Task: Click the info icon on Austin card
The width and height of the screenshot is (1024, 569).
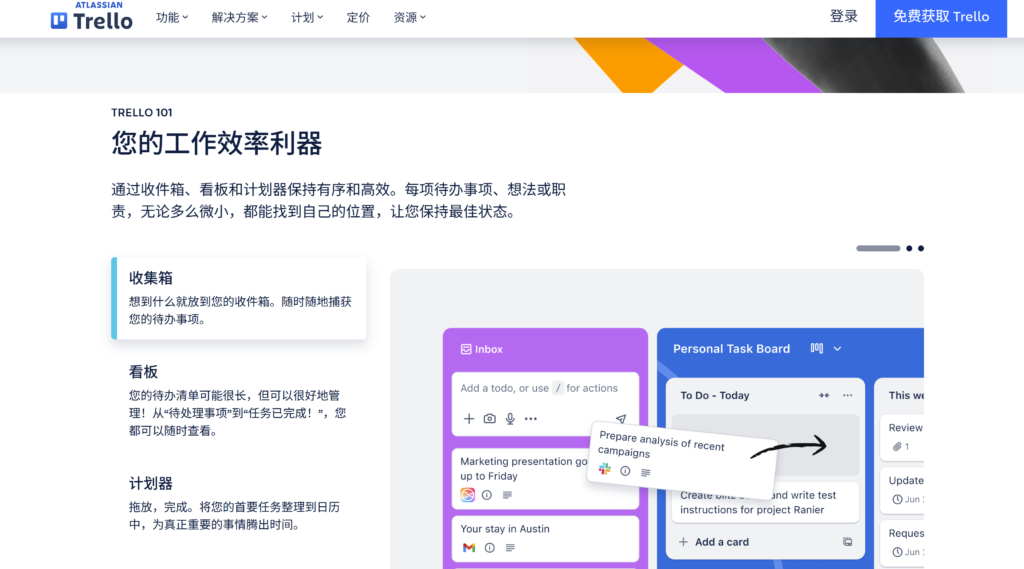Action: 489,548
